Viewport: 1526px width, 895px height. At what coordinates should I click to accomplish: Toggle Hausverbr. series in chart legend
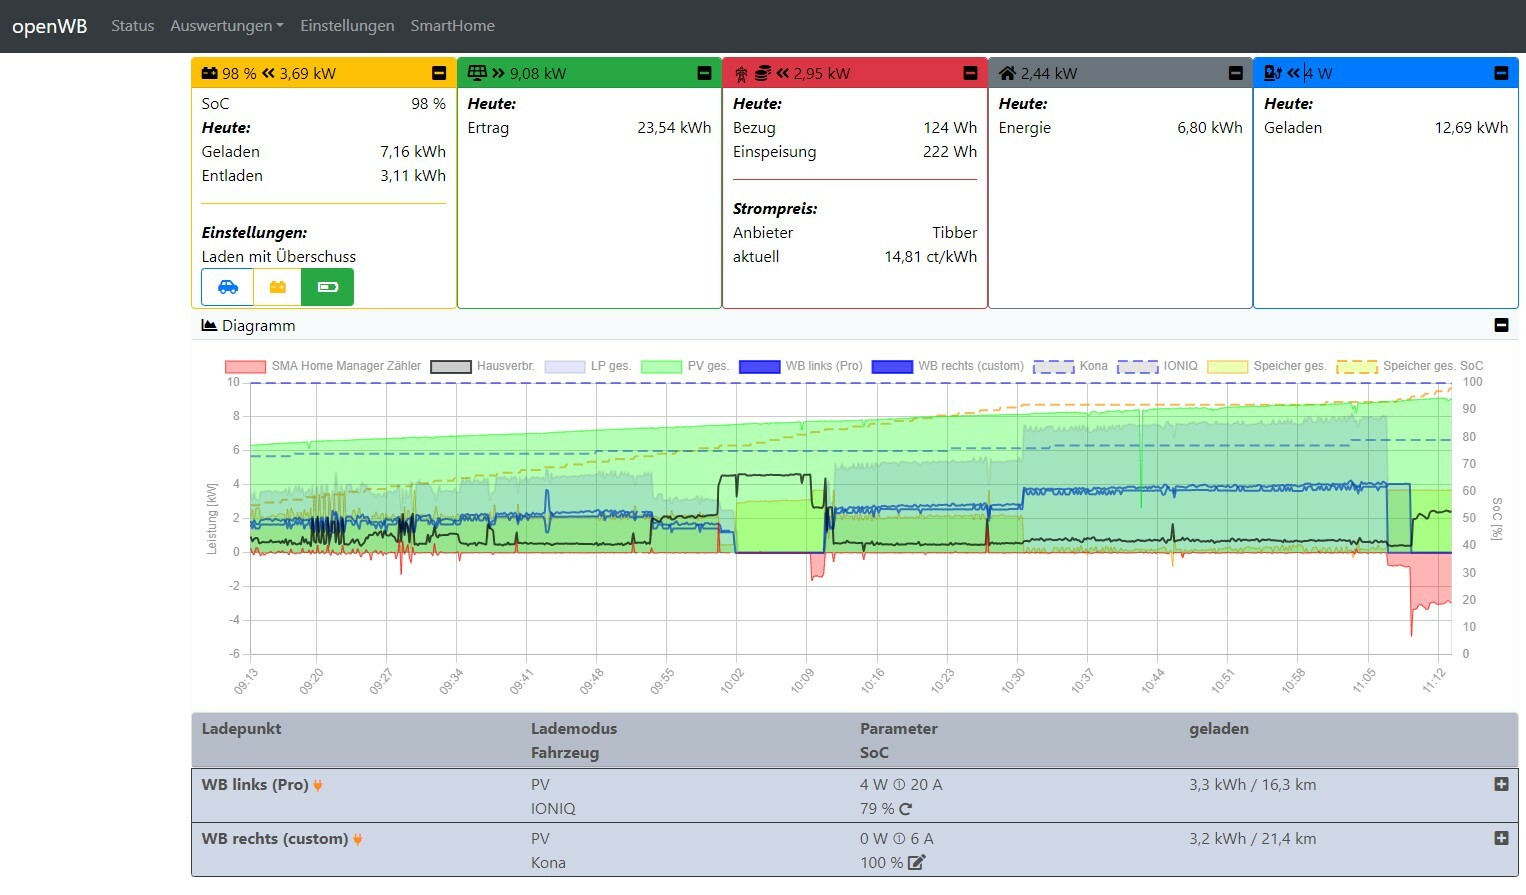coord(482,366)
